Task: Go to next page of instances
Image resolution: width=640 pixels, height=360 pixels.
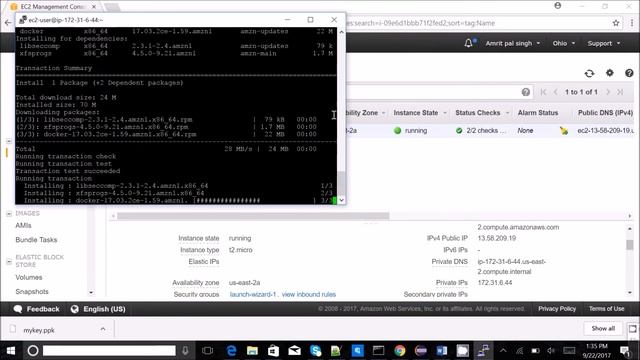Action: (x=608, y=92)
